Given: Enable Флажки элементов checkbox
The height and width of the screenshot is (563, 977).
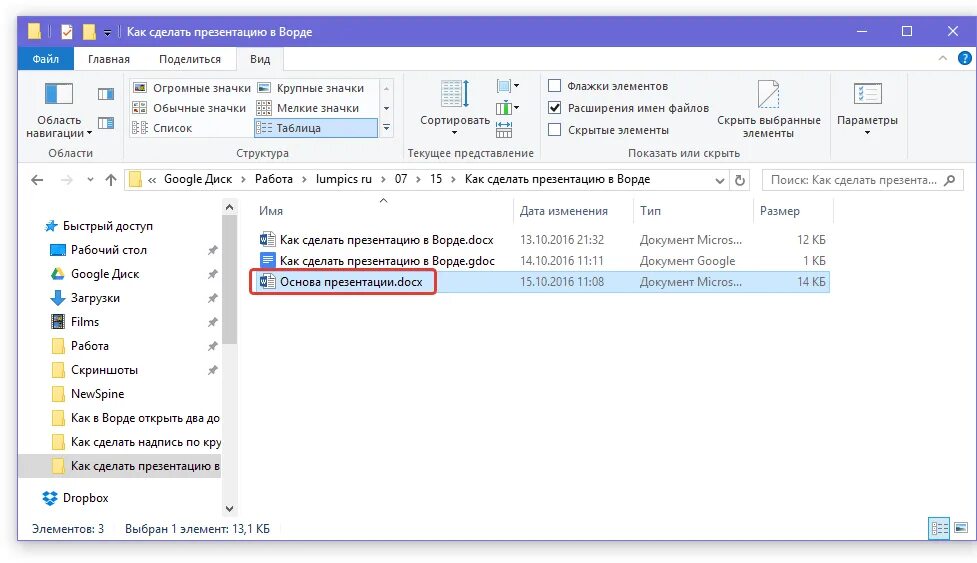Looking at the screenshot, I should 555,86.
